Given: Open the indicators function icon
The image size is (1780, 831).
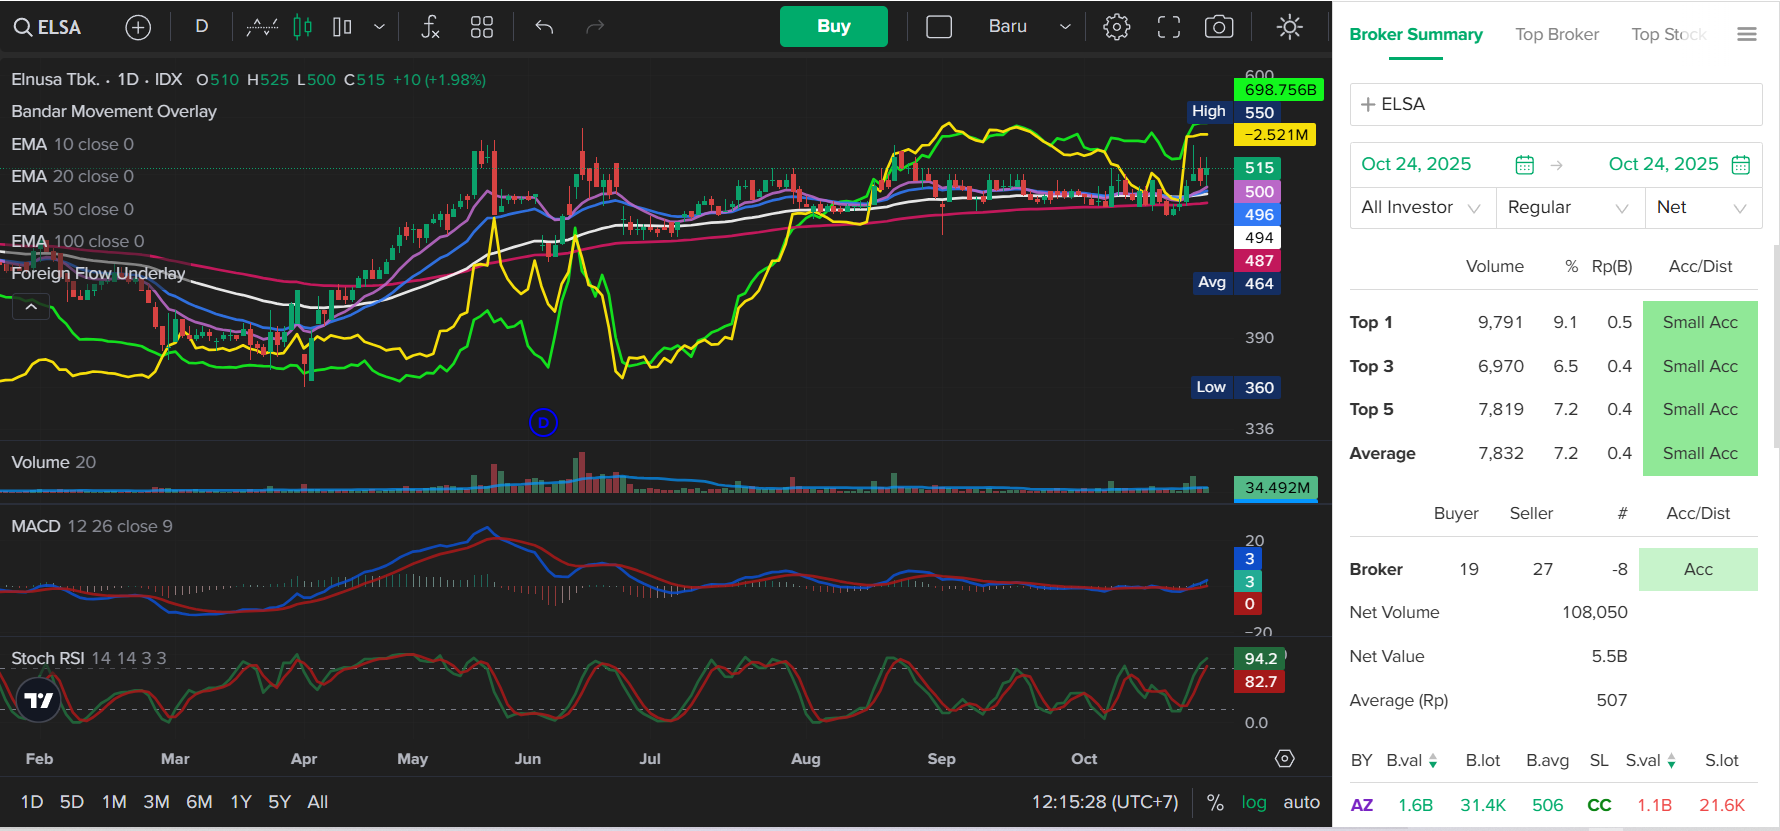Looking at the screenshot, I should tap(430, 27).
